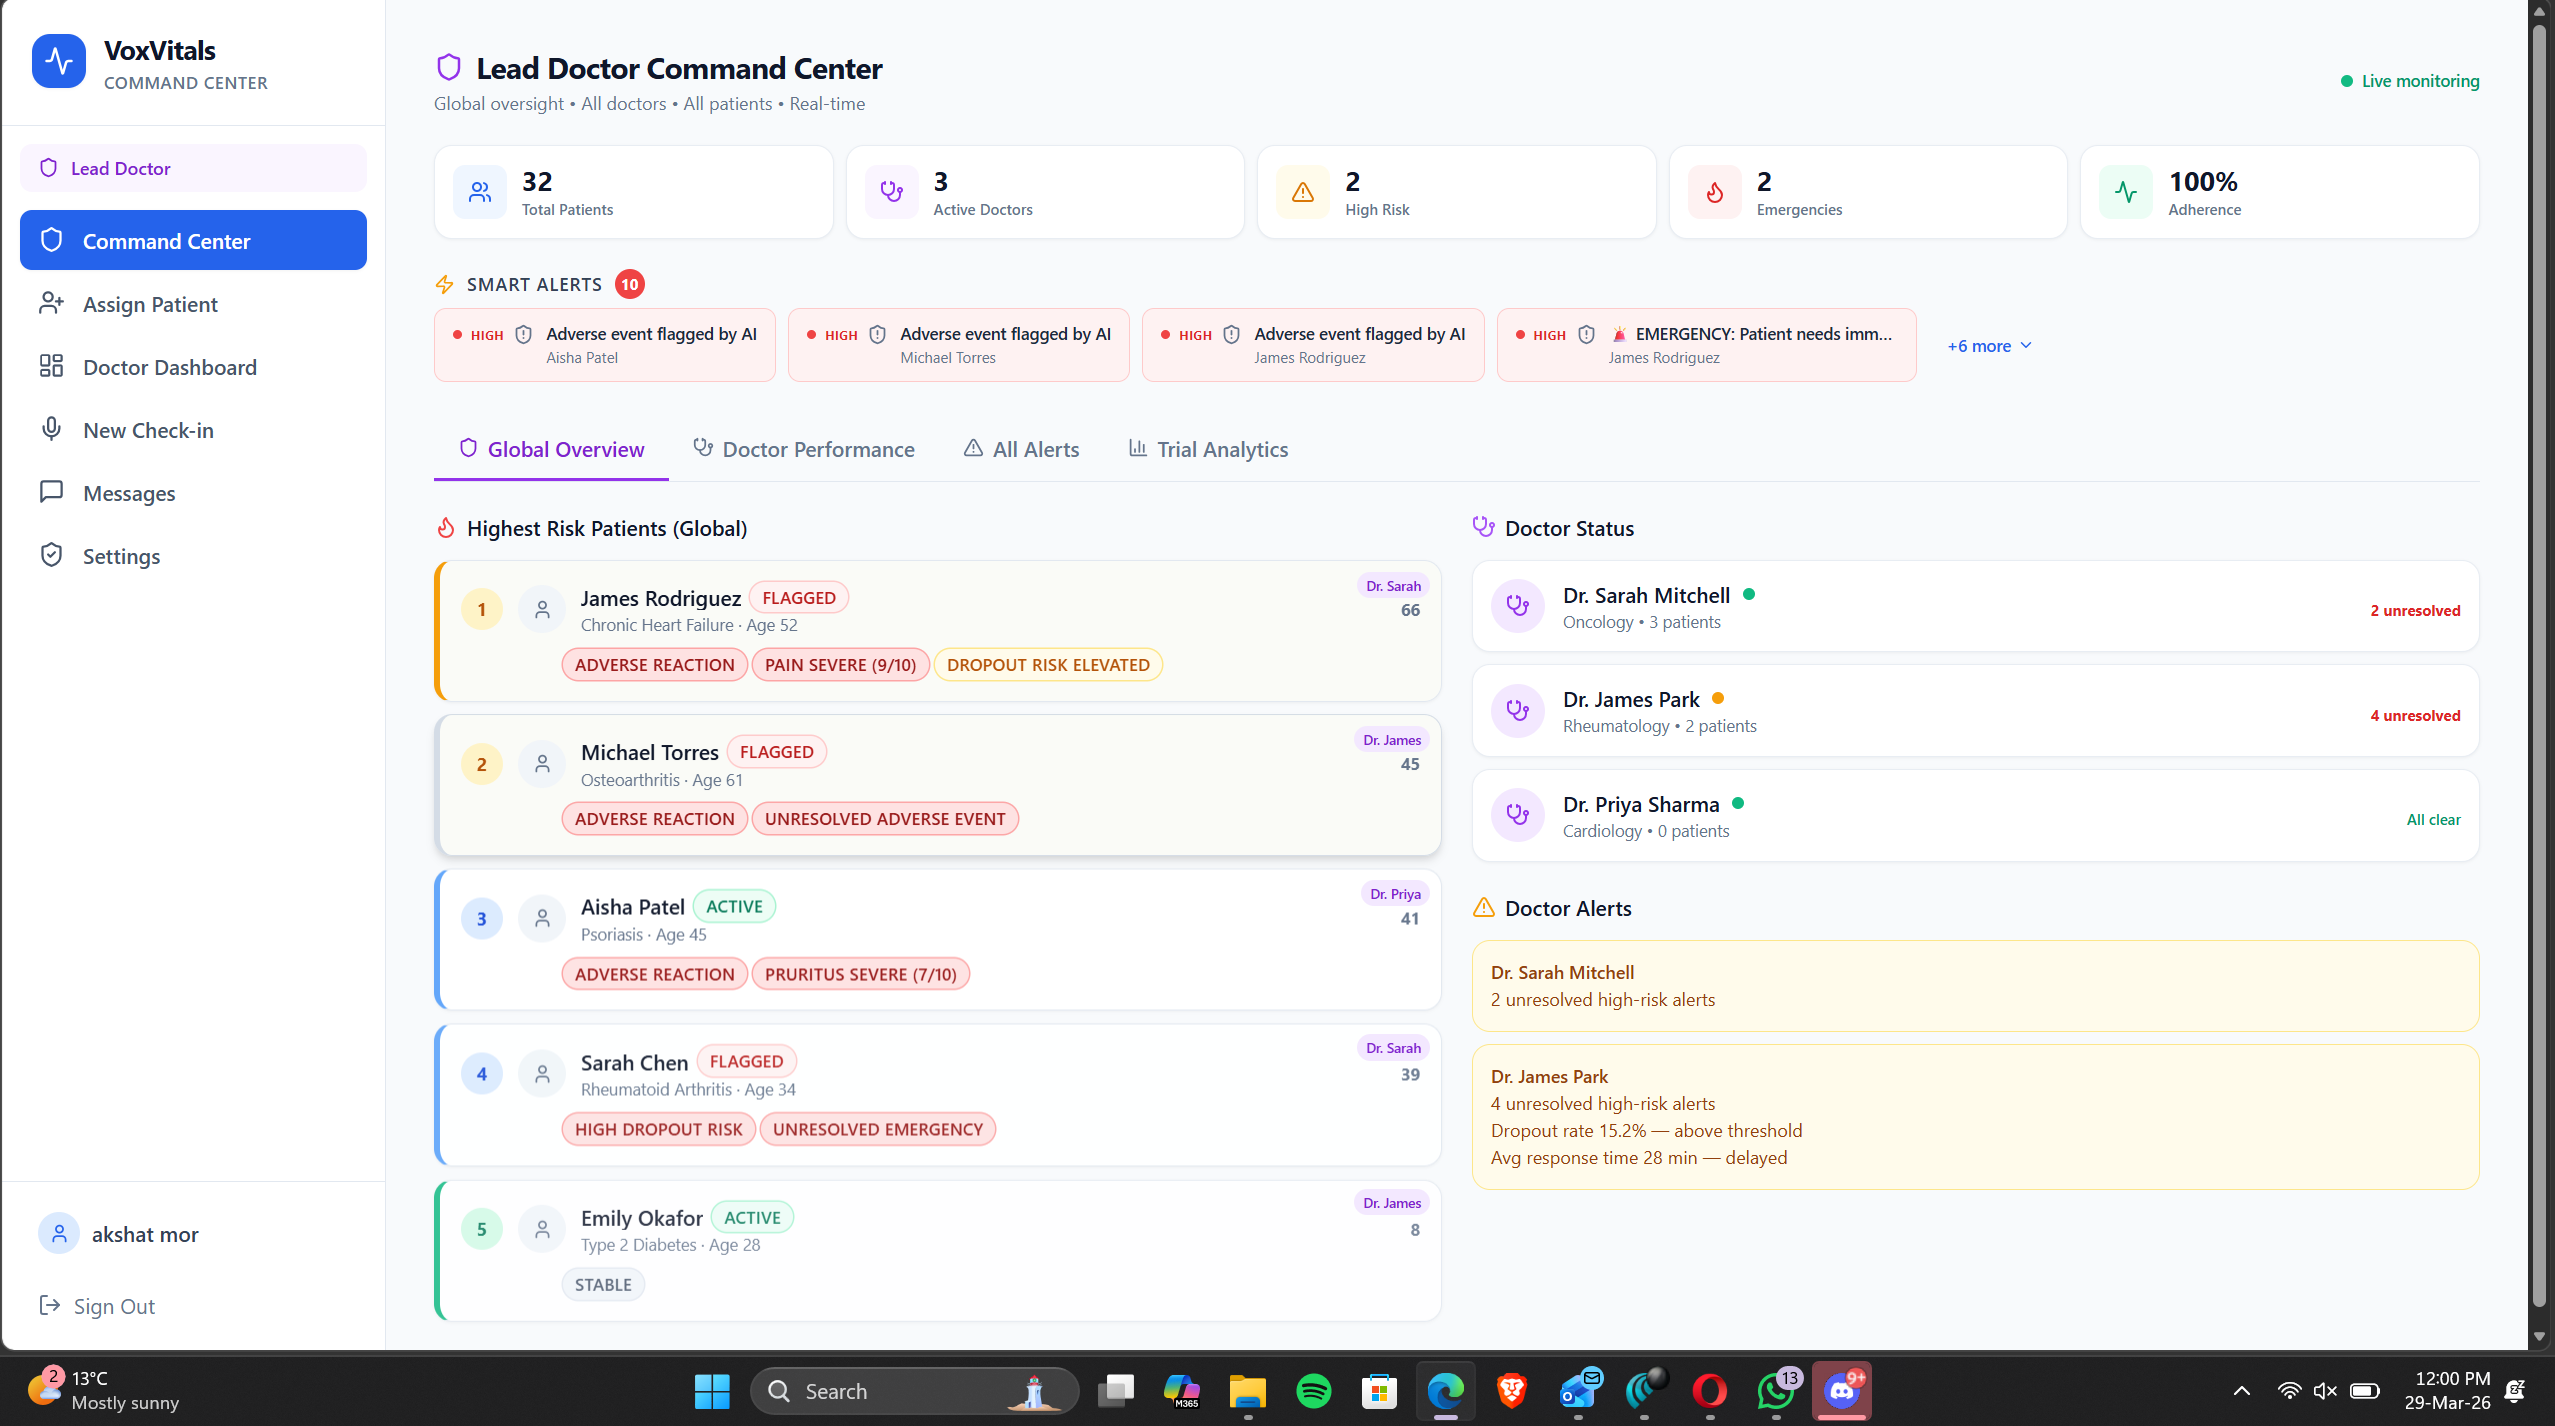Click the Active Doctors stethoscope icon
Image resolution: width=2555 pixels, height=1426 pixels.
click(891, 192)
